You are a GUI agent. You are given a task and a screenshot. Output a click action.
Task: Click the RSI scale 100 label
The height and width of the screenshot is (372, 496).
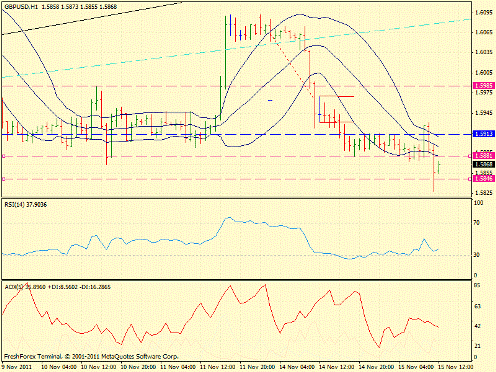(479, 203)
